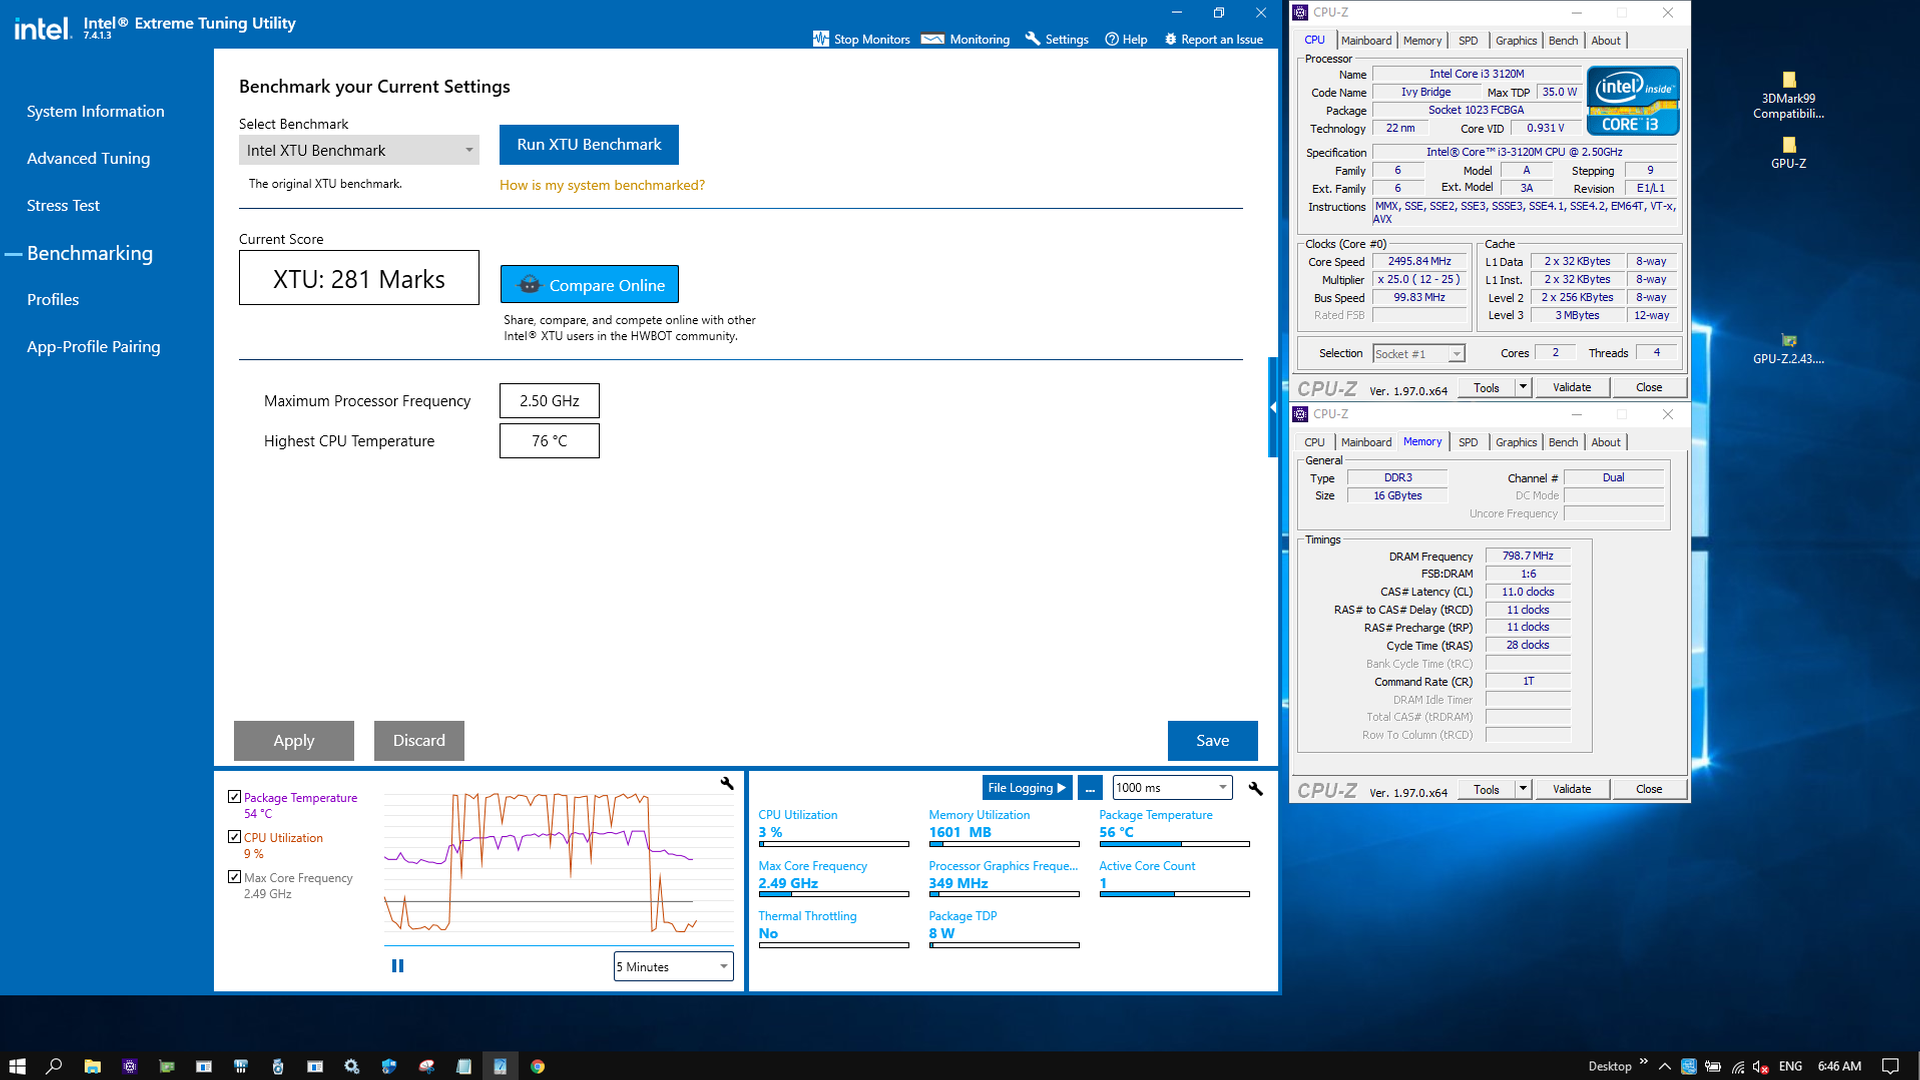Click Intel XTU tray icon
Screen dimensions: 1920x1080
pos(1689,1066)
